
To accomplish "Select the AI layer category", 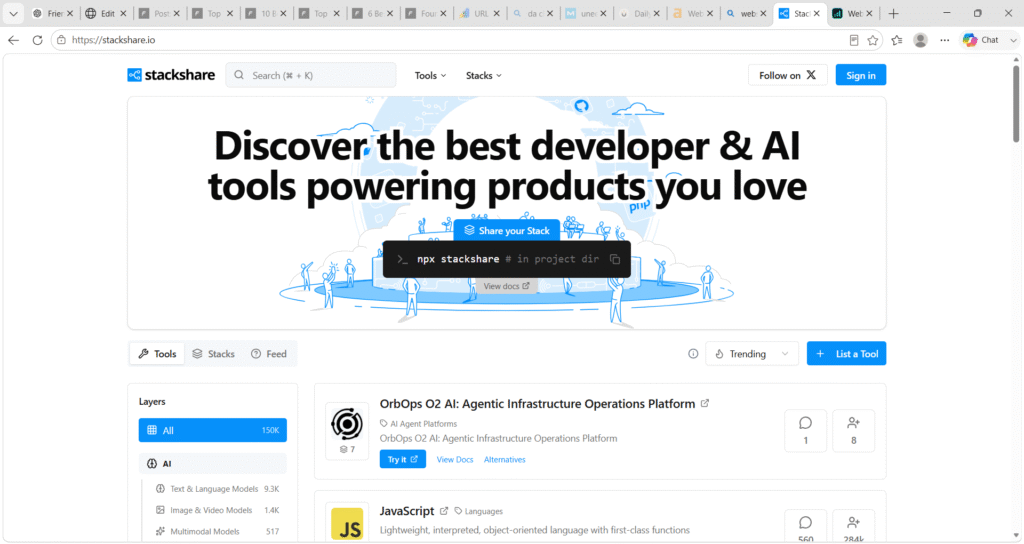I will 212,464.
